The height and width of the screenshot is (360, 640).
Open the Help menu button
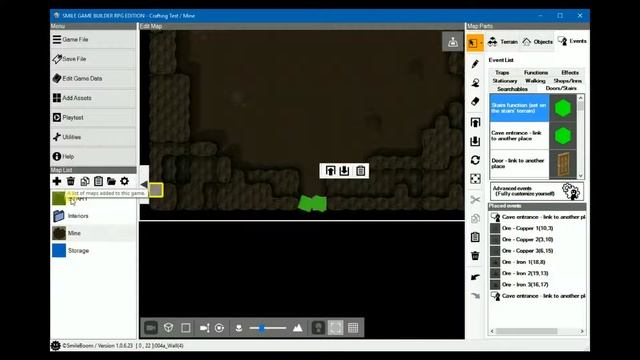[x=93, y=156]
